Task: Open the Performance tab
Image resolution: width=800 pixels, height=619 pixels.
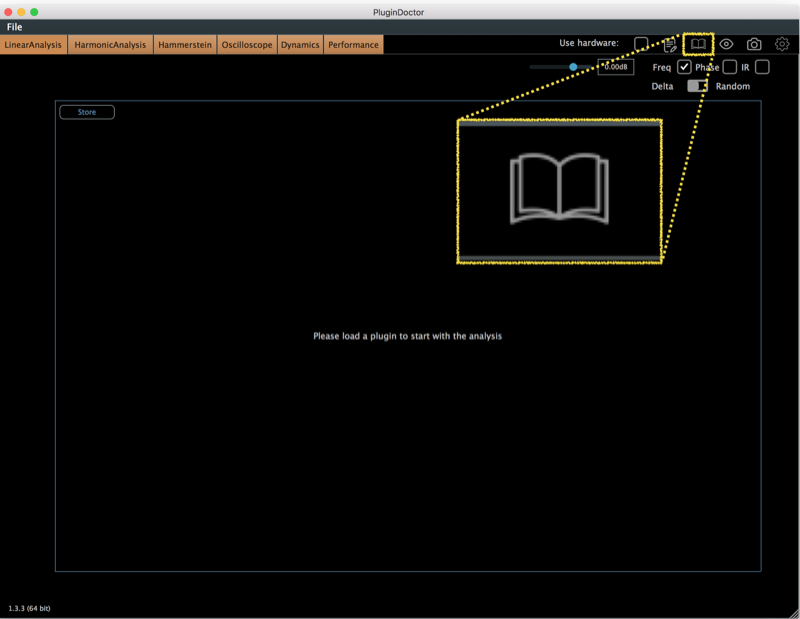Action: [353, 44]
